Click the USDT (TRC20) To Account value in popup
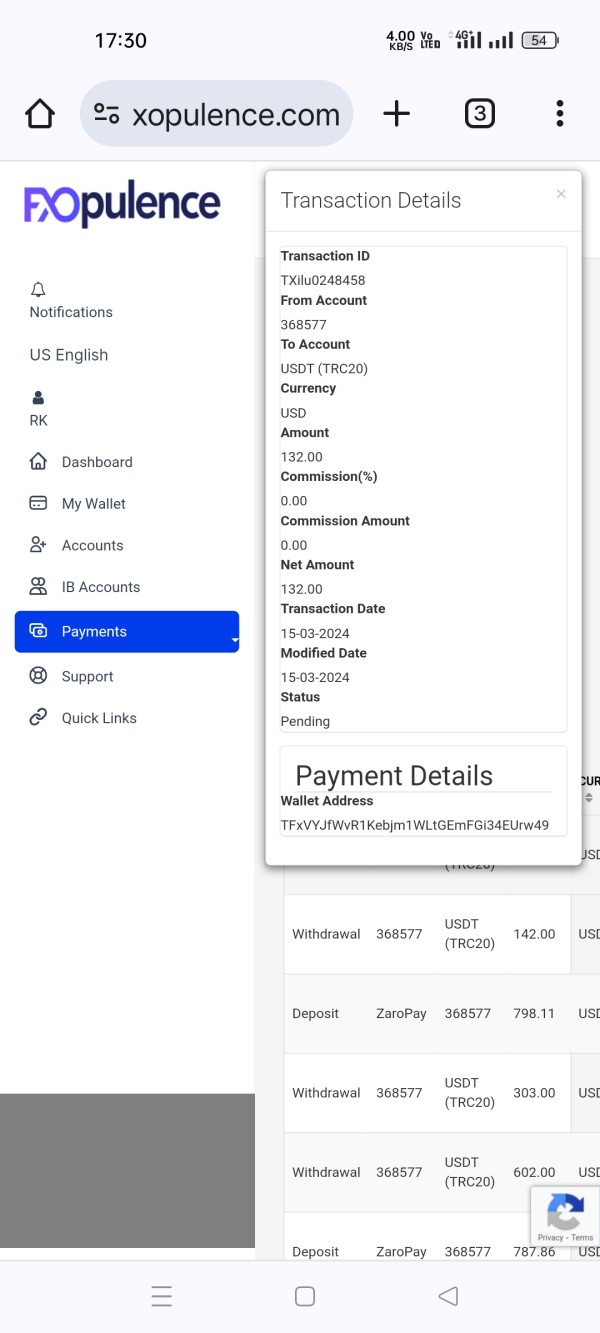Image resolution: width=600 pixels, height=1333 pixels. click(x=325, y=369)
